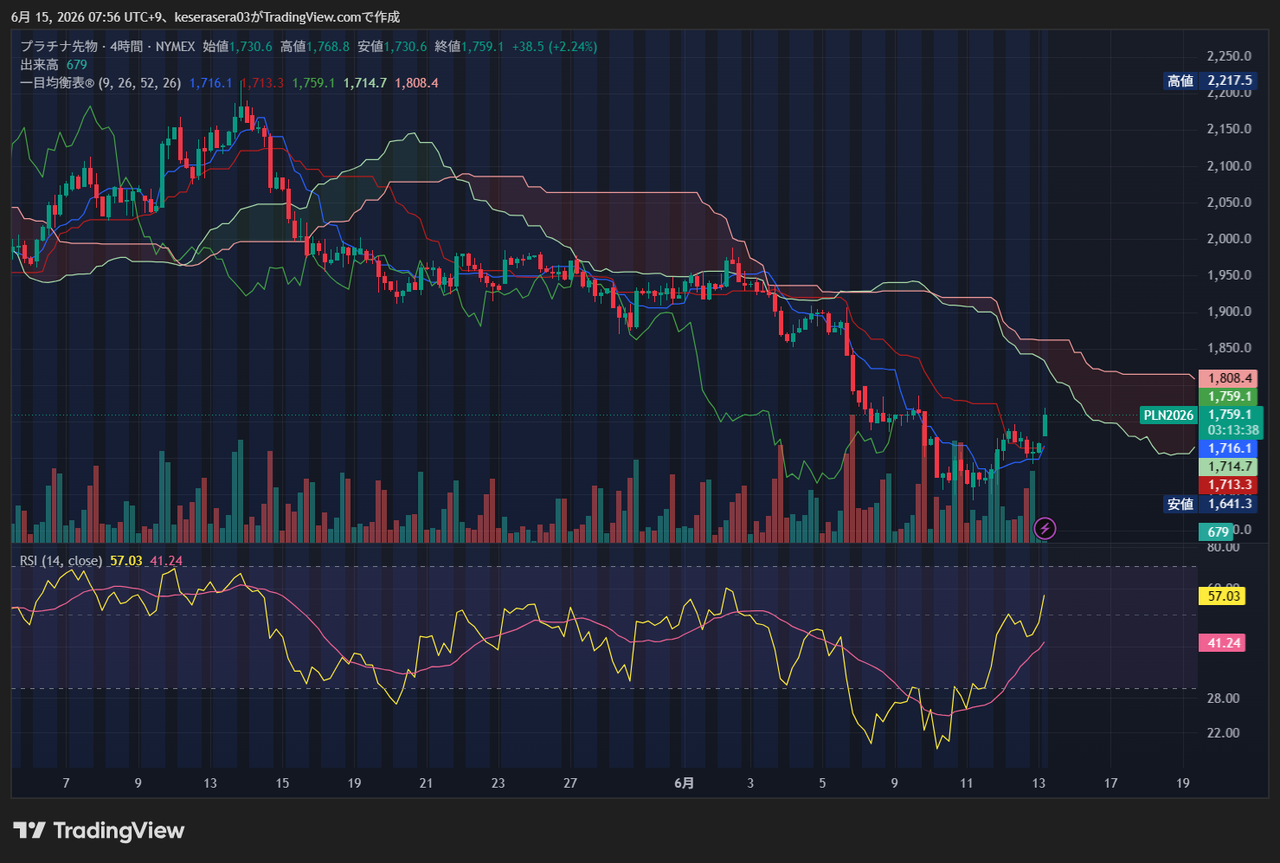Click date 17 on the time axis

pyautogui.click(x=1111, y=783)
